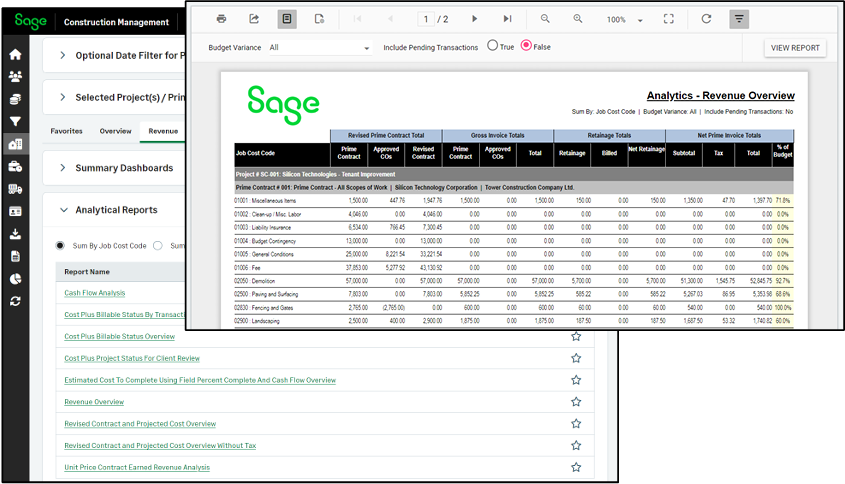Image resolution: width=845 pixels, height=484 pixels.
Task: Open Revised Contract Overview Without Tax link
Action: (160, 445)
